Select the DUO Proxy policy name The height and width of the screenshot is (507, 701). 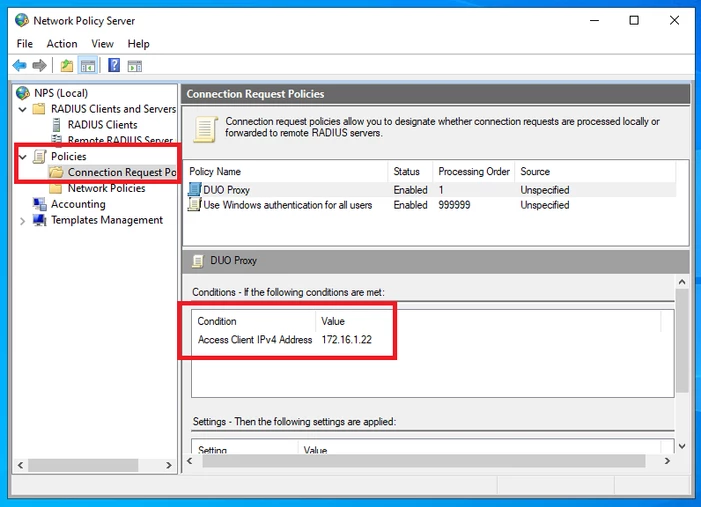point(226,190)
